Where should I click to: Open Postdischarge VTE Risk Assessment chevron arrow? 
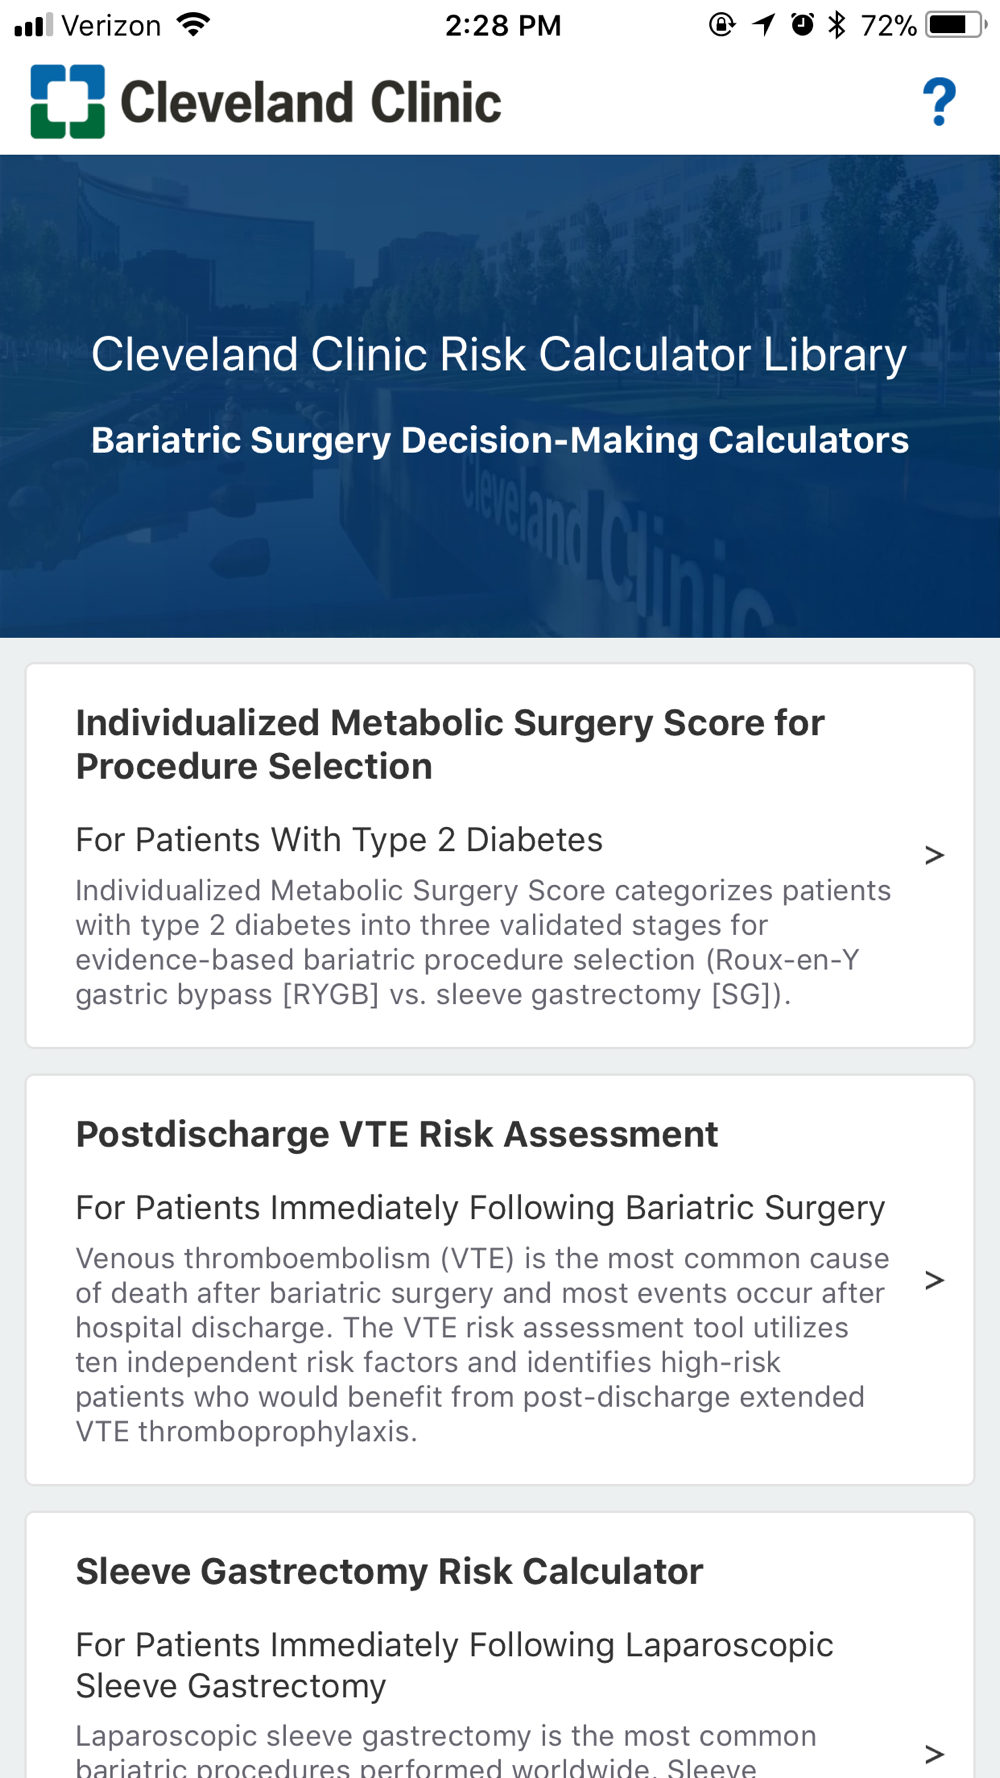(934, 1280)
